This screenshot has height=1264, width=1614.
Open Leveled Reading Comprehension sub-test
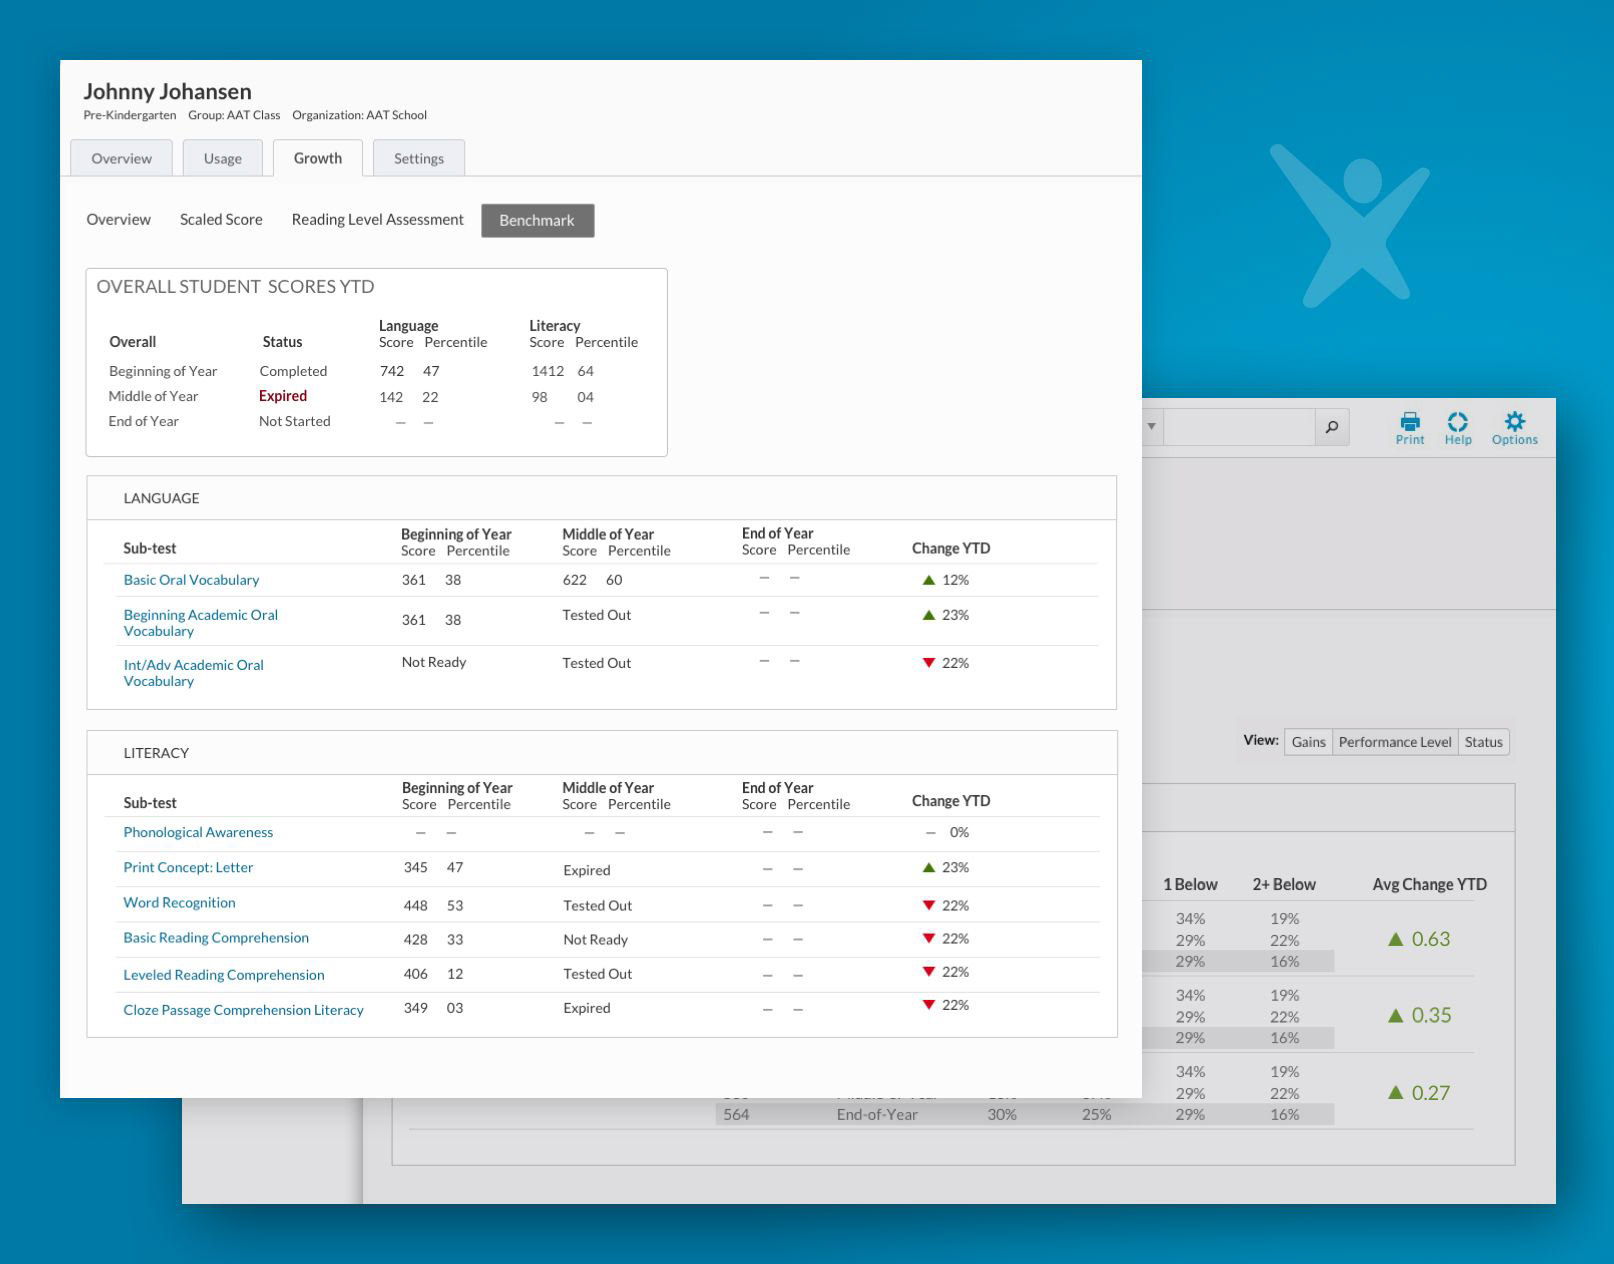tap(224, 975)
